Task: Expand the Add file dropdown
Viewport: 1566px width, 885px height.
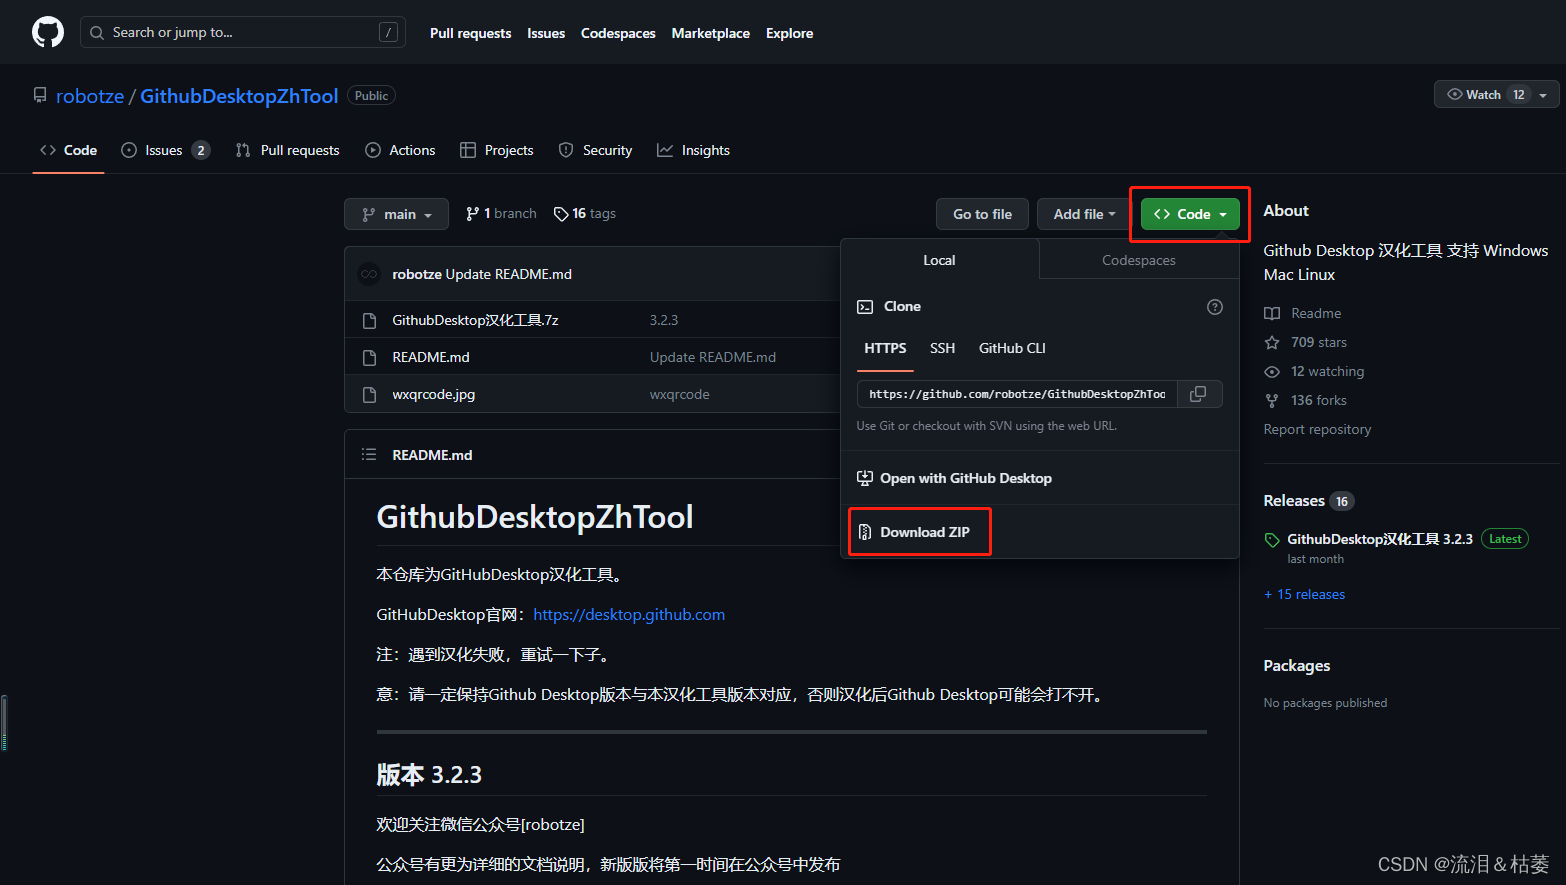Action: pyautogui.click(x=1084, y=214)
